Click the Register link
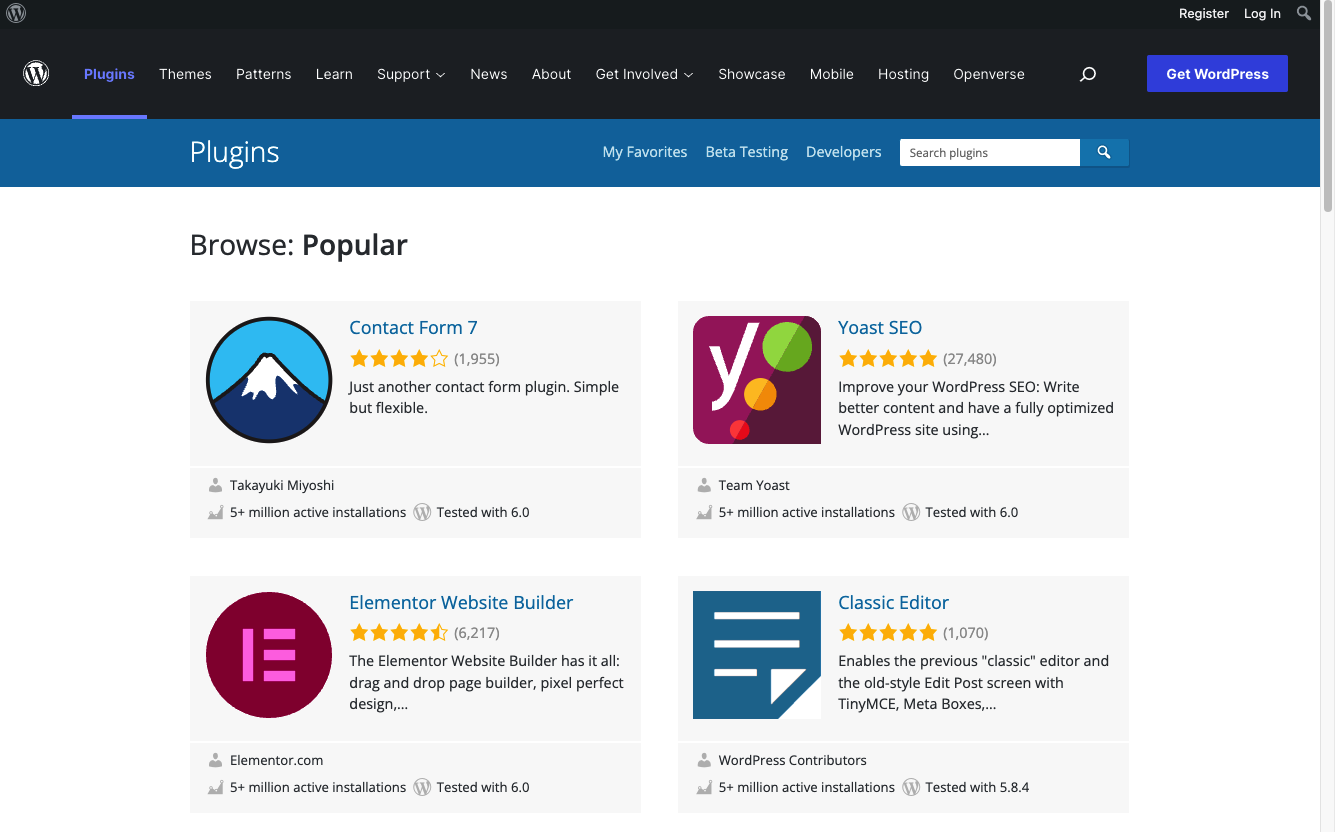The width and height of the screenshot is (1335, 832). [1204, 13]
